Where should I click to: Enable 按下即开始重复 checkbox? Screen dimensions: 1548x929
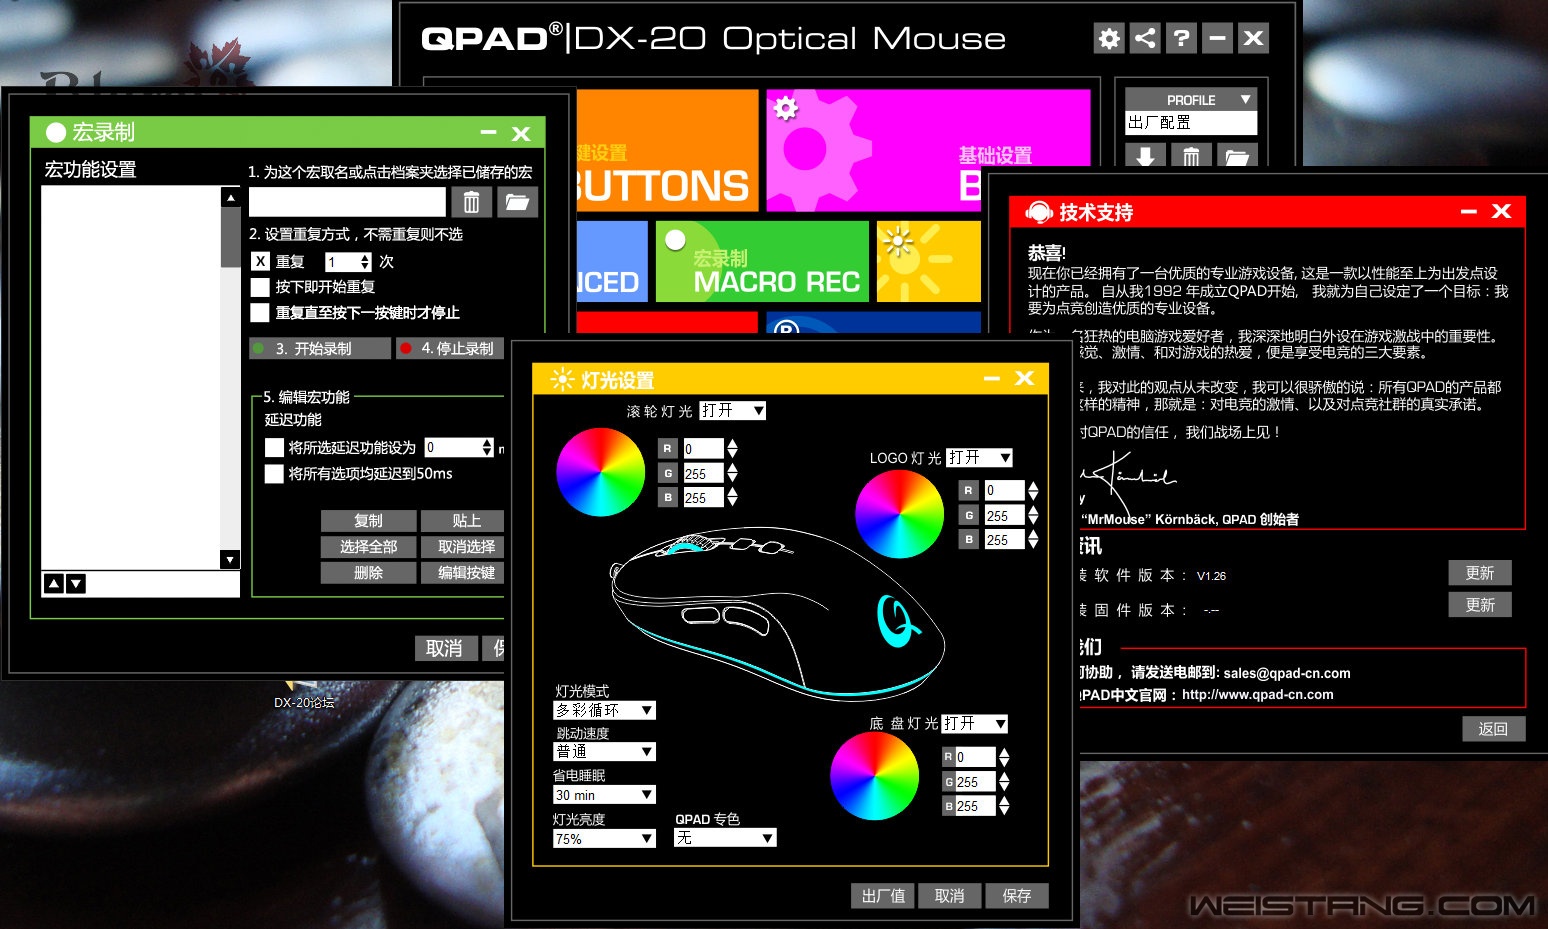(x=260, y=287)
